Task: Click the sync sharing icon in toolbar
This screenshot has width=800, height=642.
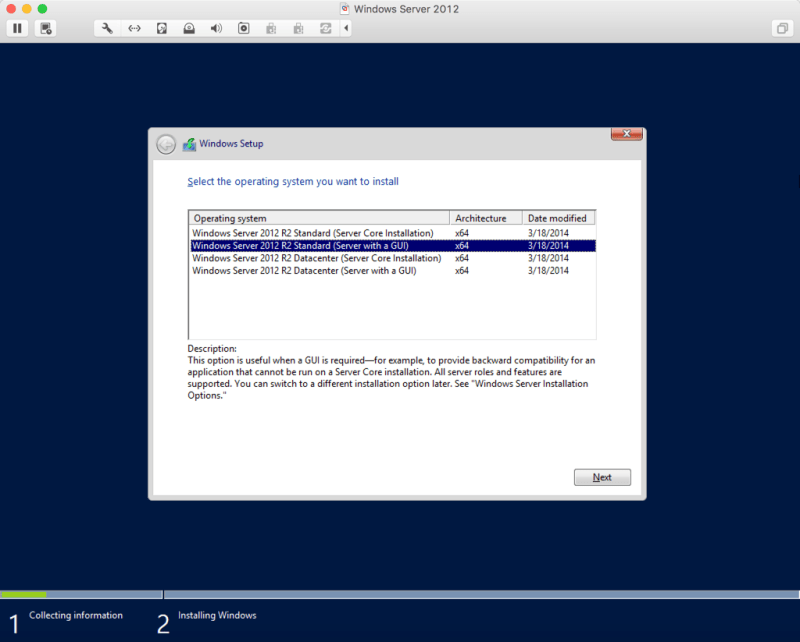Action: pos(325,28)
